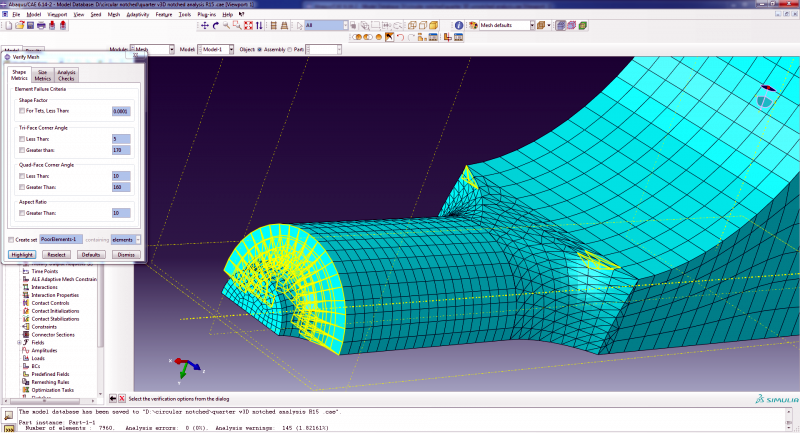Select the Part object radio button
This screenshot has height=433, width=800.
(290, 49)
